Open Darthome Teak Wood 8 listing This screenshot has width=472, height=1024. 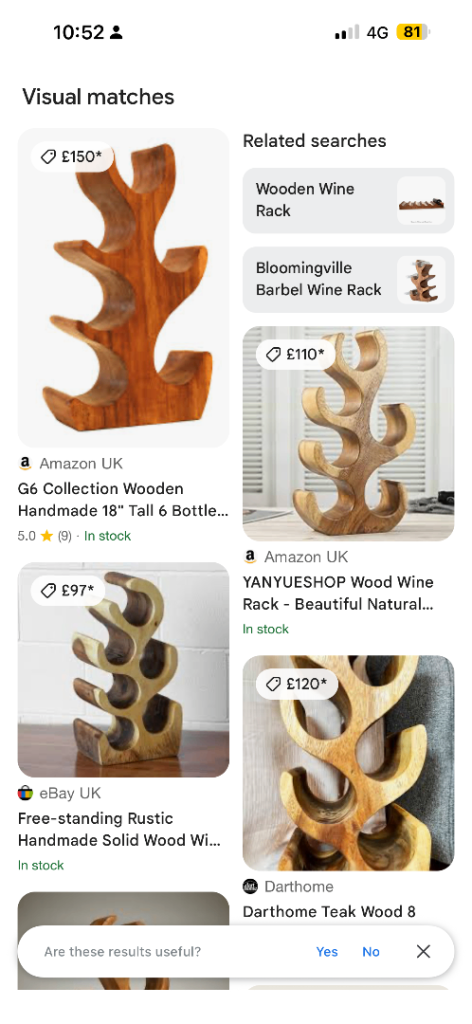(x=329, y=912)
